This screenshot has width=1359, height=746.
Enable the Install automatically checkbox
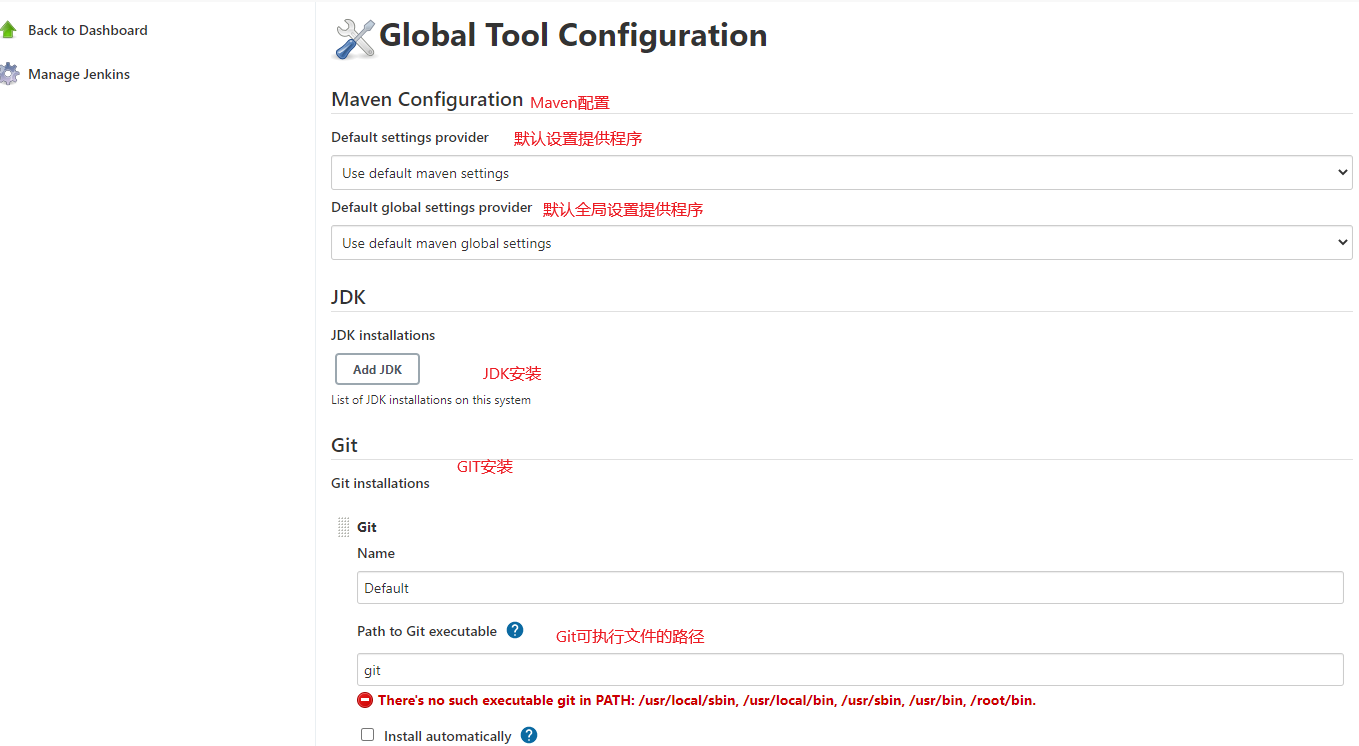367,734
